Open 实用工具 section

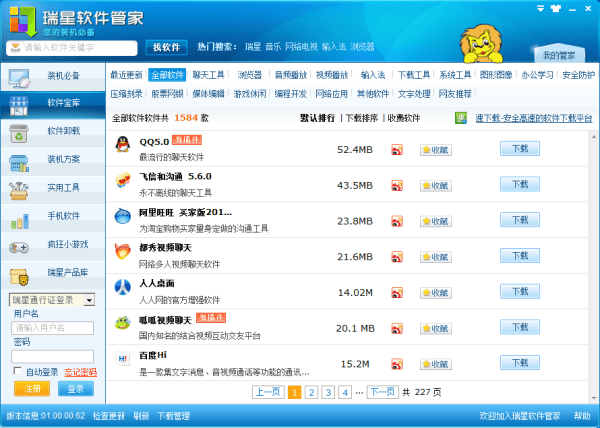point(53,189)
